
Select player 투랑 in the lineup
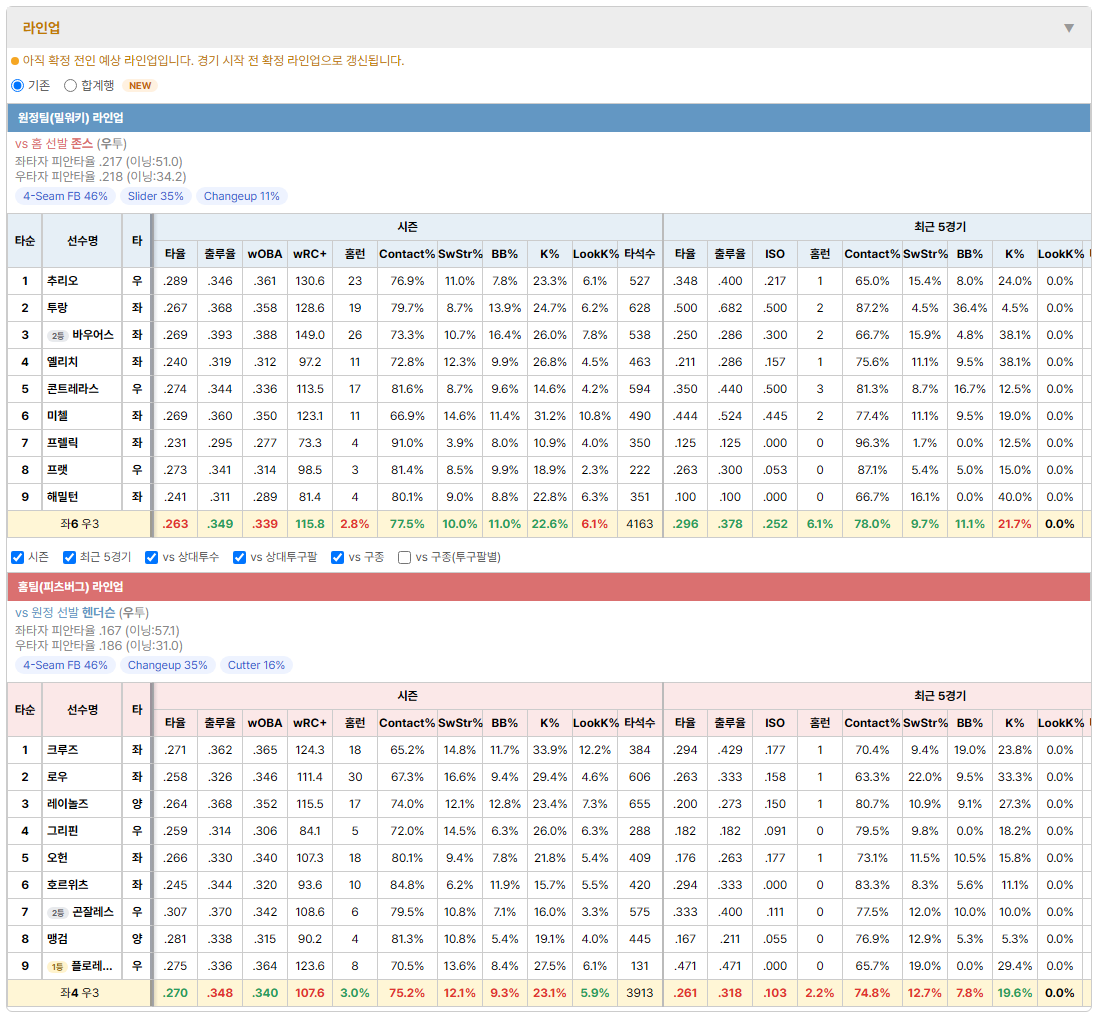click(x=57, y=308)
